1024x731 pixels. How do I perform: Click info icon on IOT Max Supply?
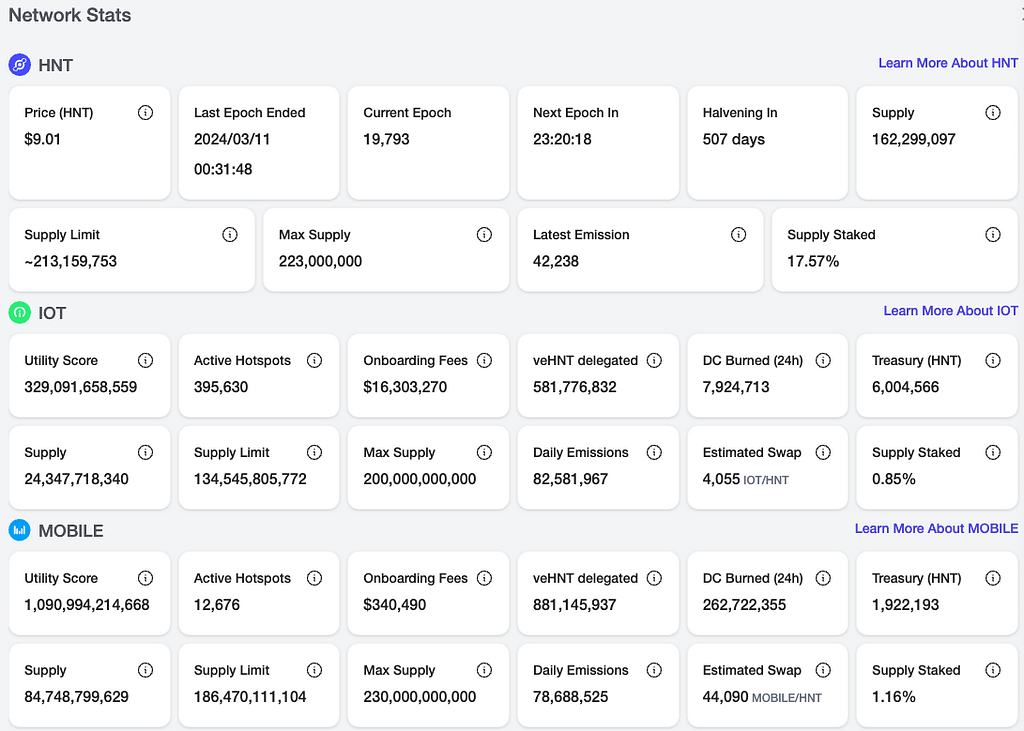[484, 452]
